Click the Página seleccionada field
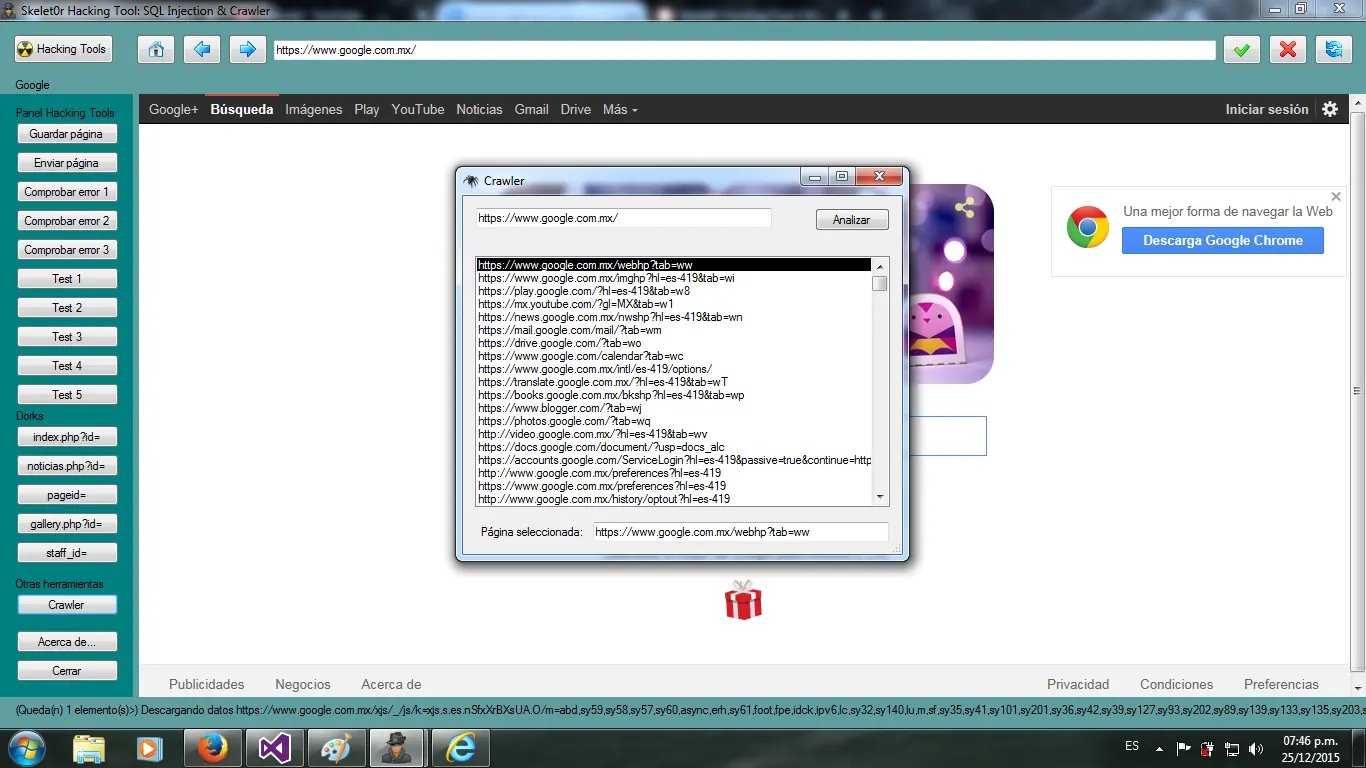The width and height of the screenshot is (1366, 768). (740, 532)
